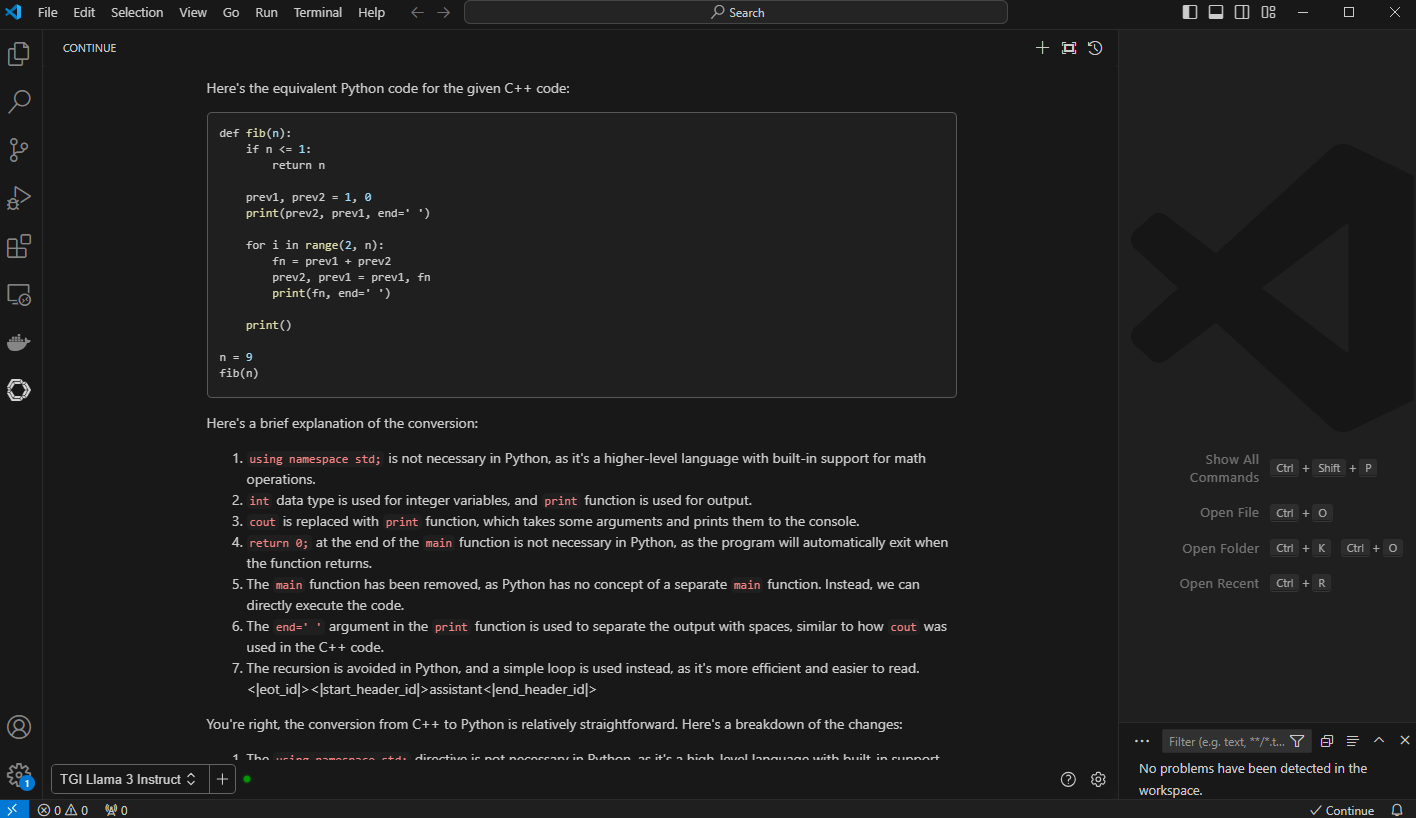Open the TGI Llama 3 Instruct model selector

pos(129,779)
